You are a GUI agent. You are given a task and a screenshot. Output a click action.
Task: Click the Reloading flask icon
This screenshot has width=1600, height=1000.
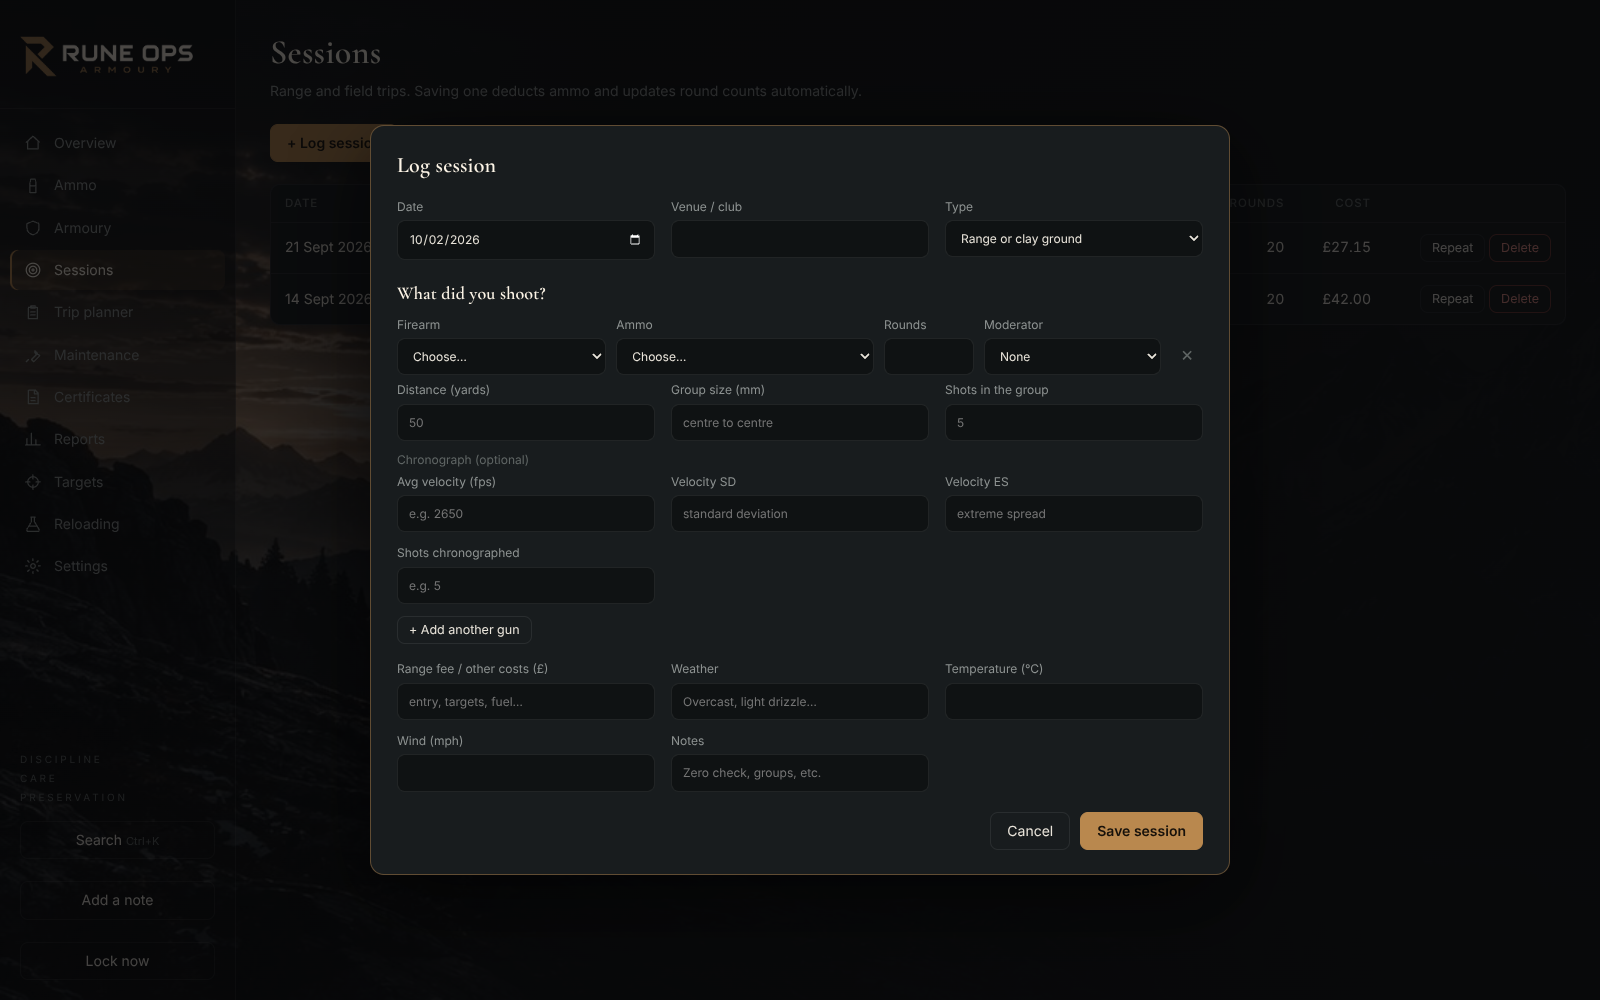coord(33,524)
